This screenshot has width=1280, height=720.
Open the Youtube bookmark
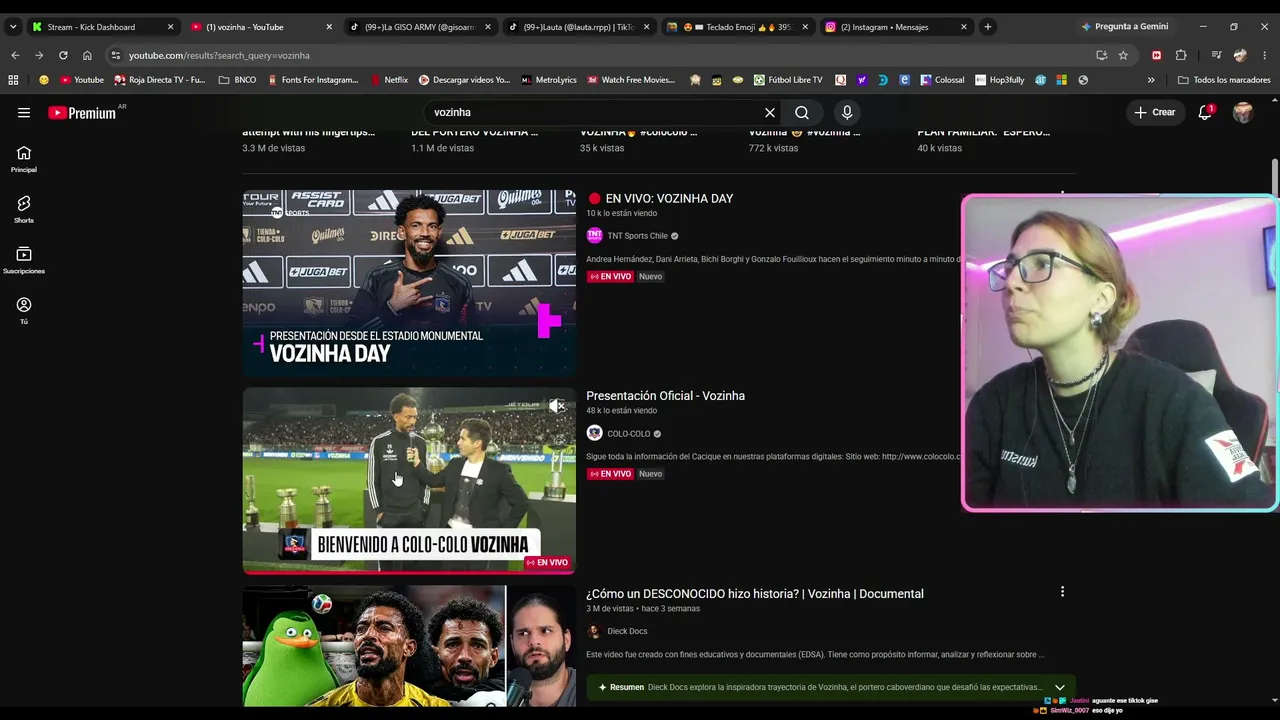[x=82, y=80]
